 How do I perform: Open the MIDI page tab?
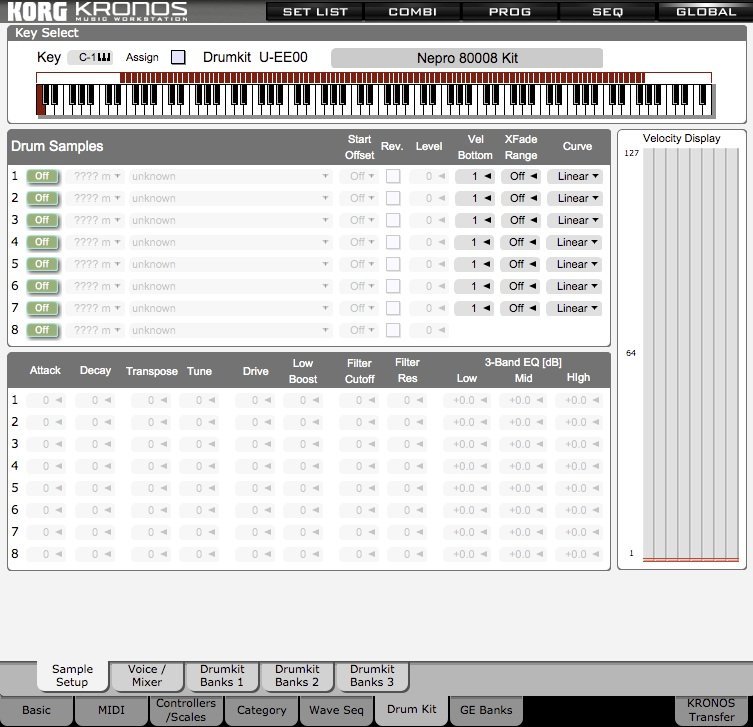(111, 710)
